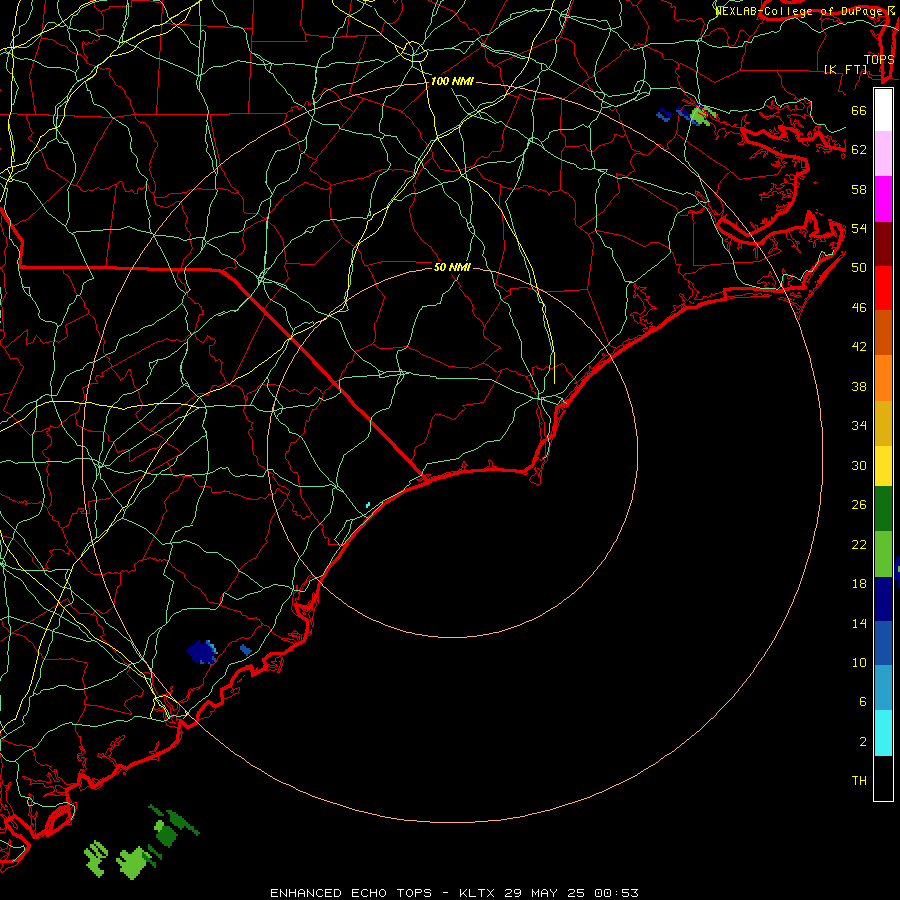Click the legend value "22"
The width and height of the screenshot is (900, 900).
[x=859, y=544]
